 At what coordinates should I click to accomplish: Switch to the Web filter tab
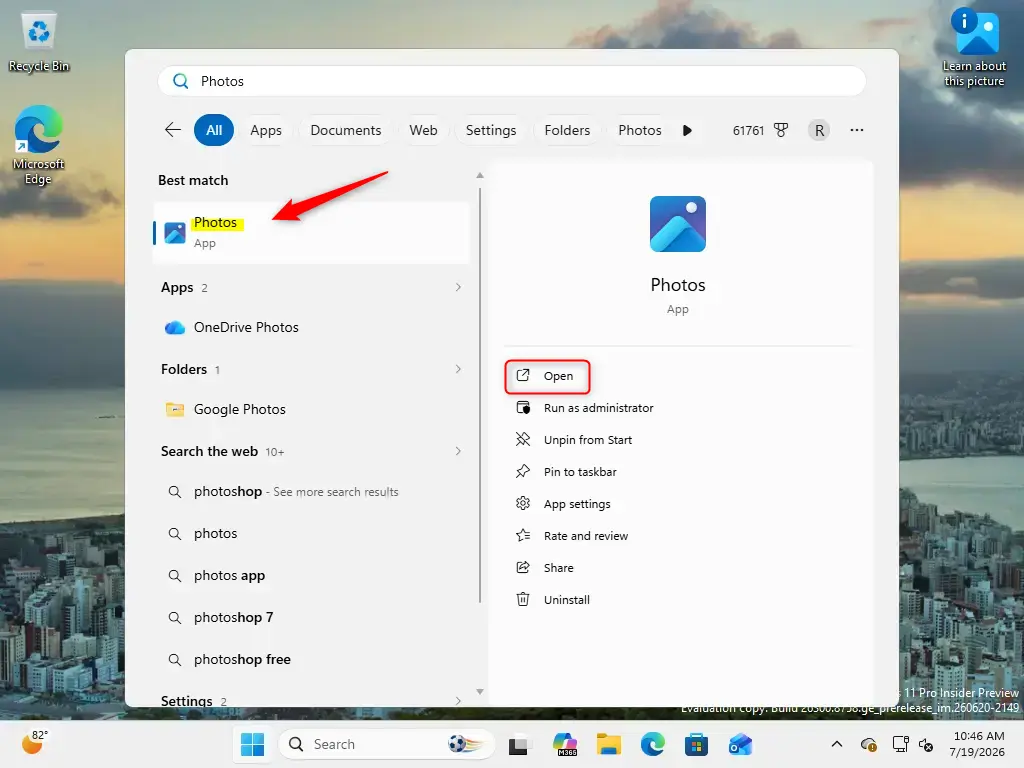pyautogui.click(x=423, y=130)
